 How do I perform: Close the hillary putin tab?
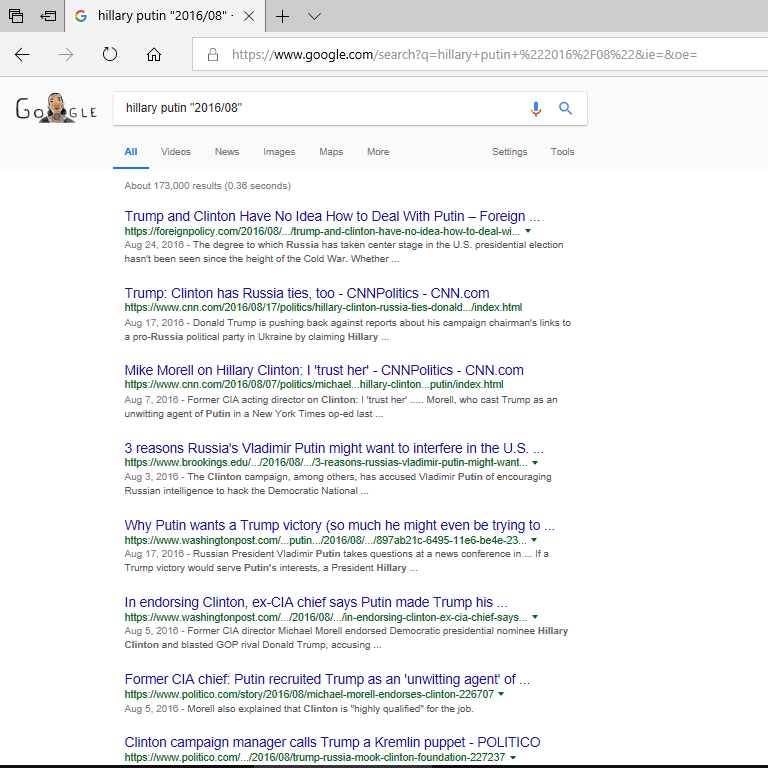pos(249,16)
